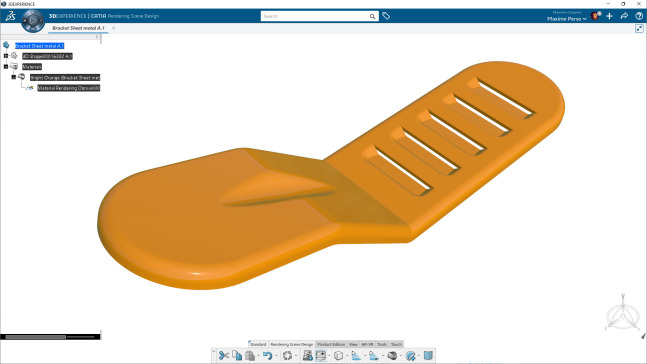Image resolution: width=647 pixels, height=364 pixels.
Task: Open the Maxime Perso user dropdown
Action: tap(567, 19)
